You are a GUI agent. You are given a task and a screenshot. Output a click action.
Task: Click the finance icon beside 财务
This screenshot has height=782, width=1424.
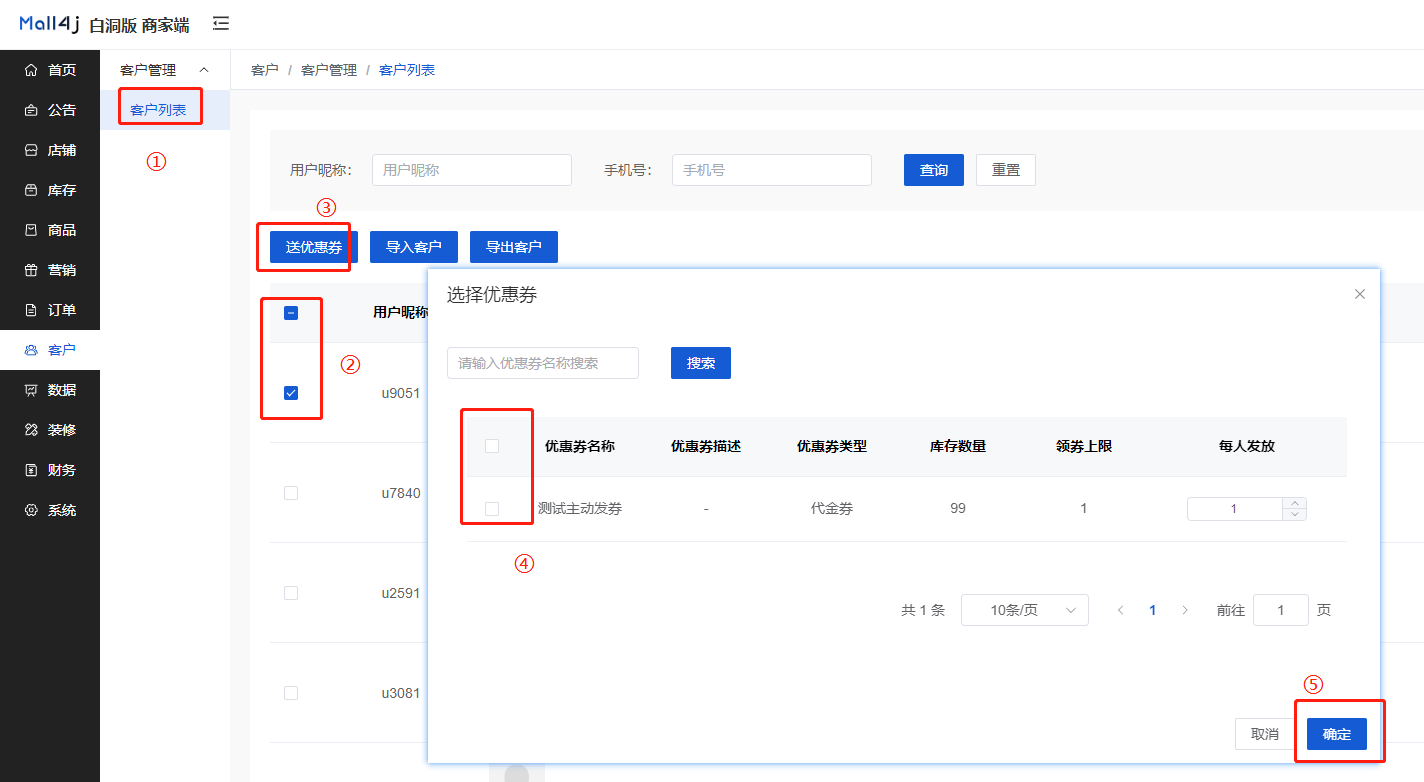[x=31, y=470]
